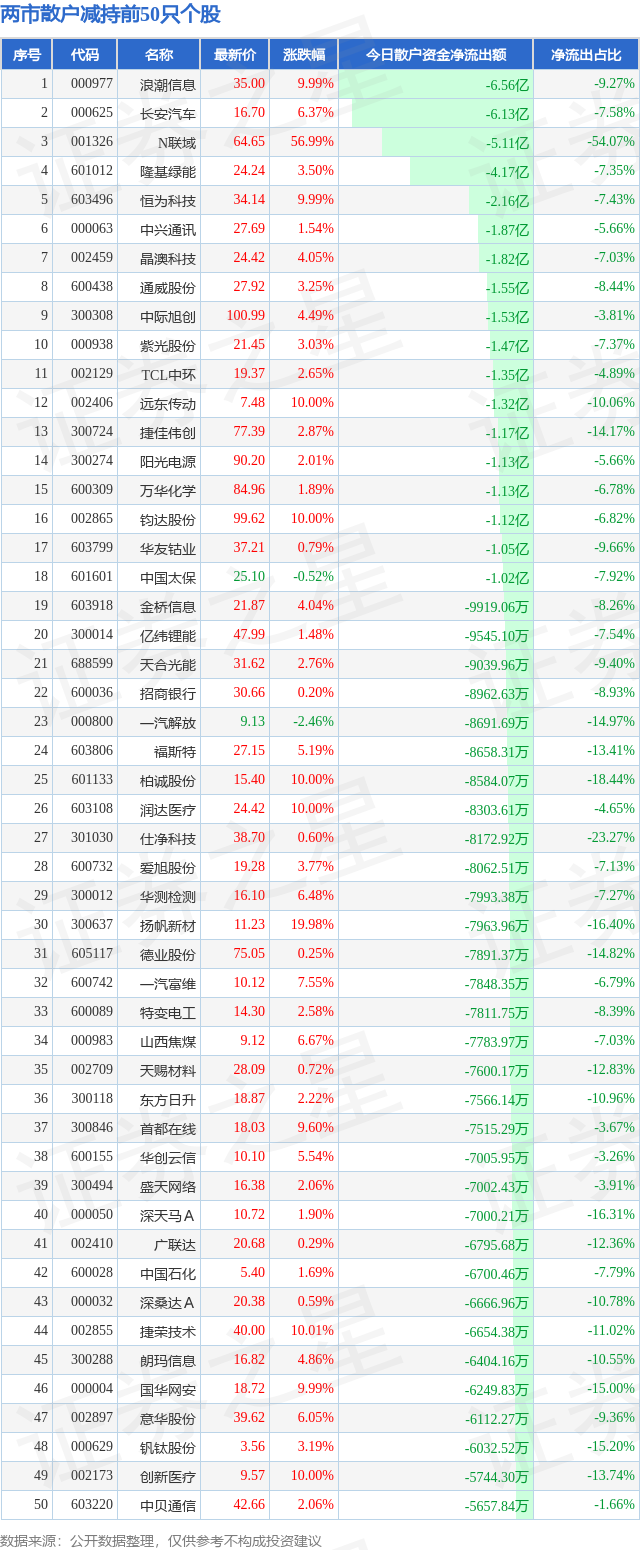This screenshot has width=640, height=1550.
Task: Click the -2.46% change for 一汽解放
Action: pyautogui.click(x=315, y=722)
